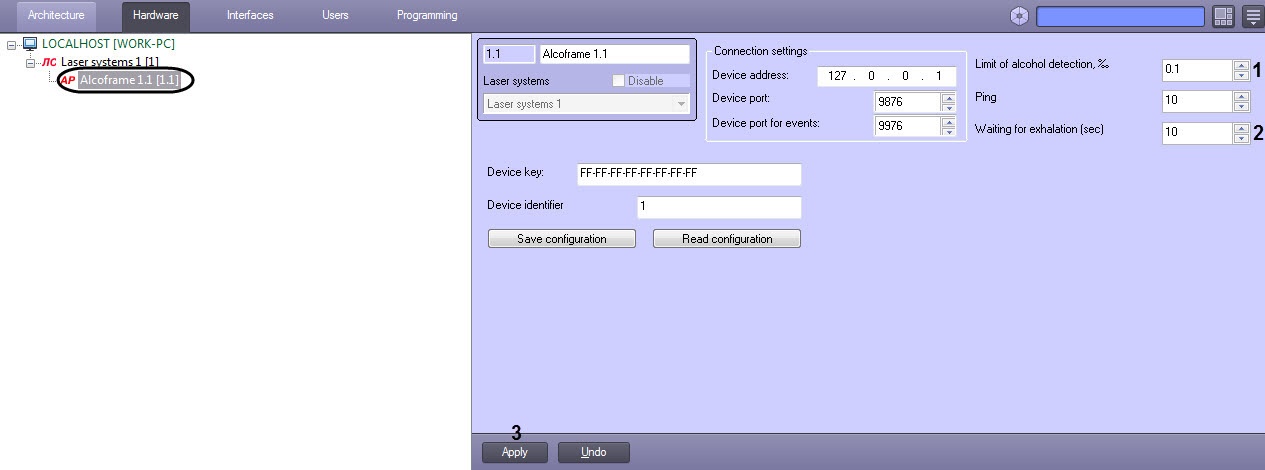The width and height of the screenshot is (1265, 470).
Task: Click the round gear icon beside search bar
Action: pyautogui.click(x=1019, y=16)
